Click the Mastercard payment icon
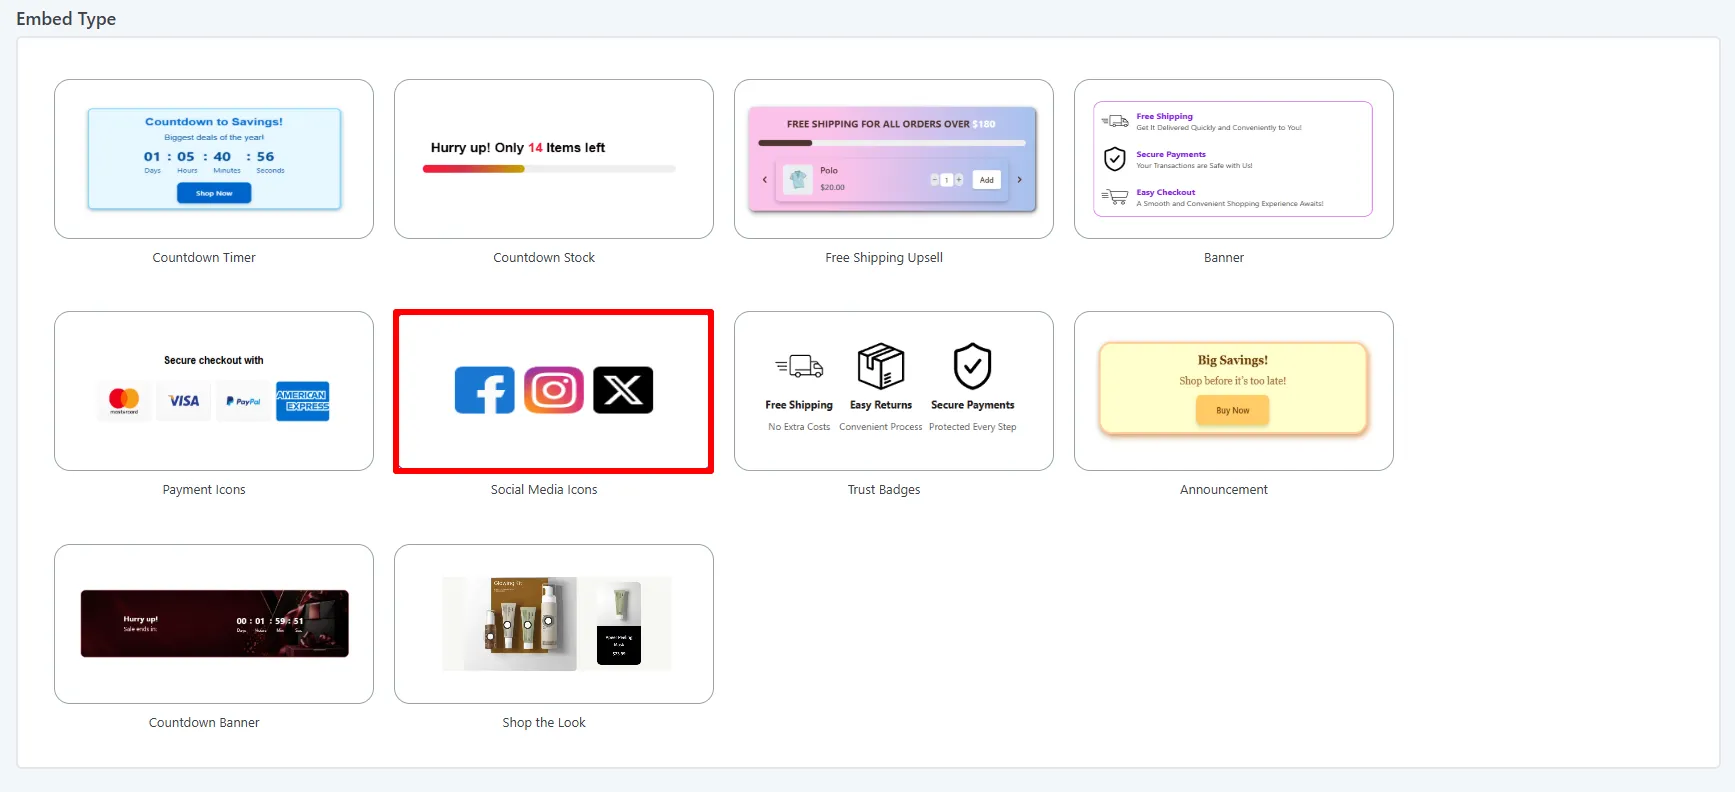Image resolution: width=1735 pixels, height=792 pixels. coord(124,401)
